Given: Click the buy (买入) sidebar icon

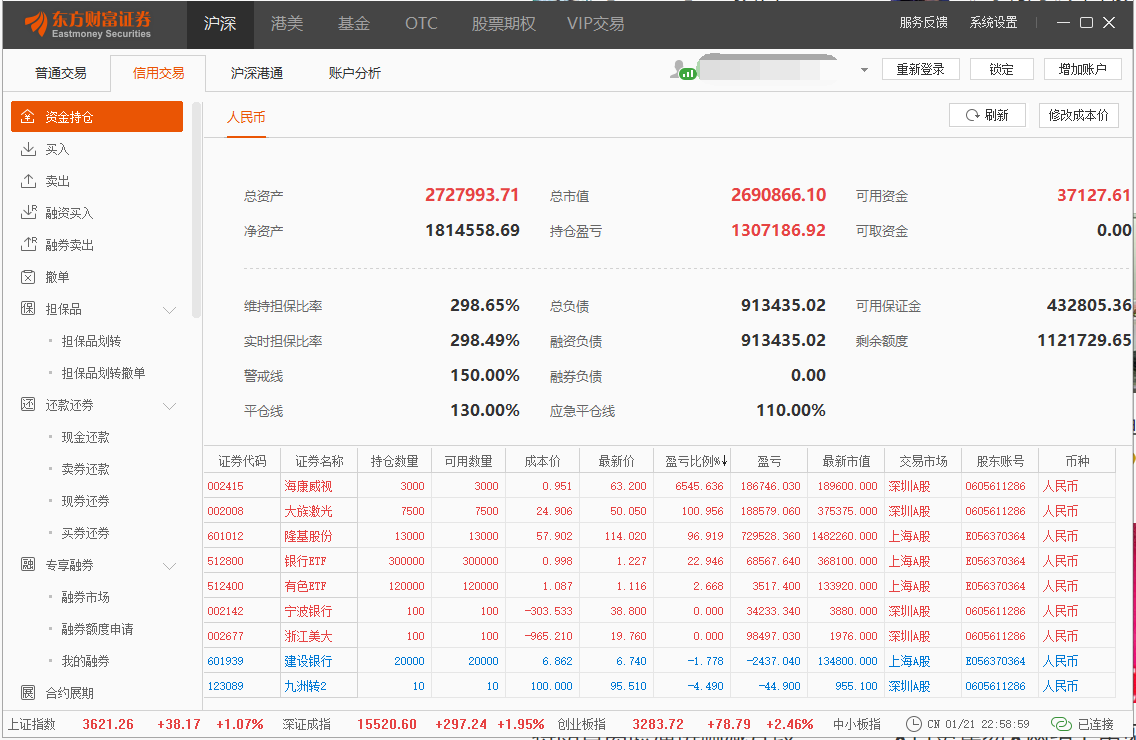Looking at the screenshot, I should pos(28,149).
